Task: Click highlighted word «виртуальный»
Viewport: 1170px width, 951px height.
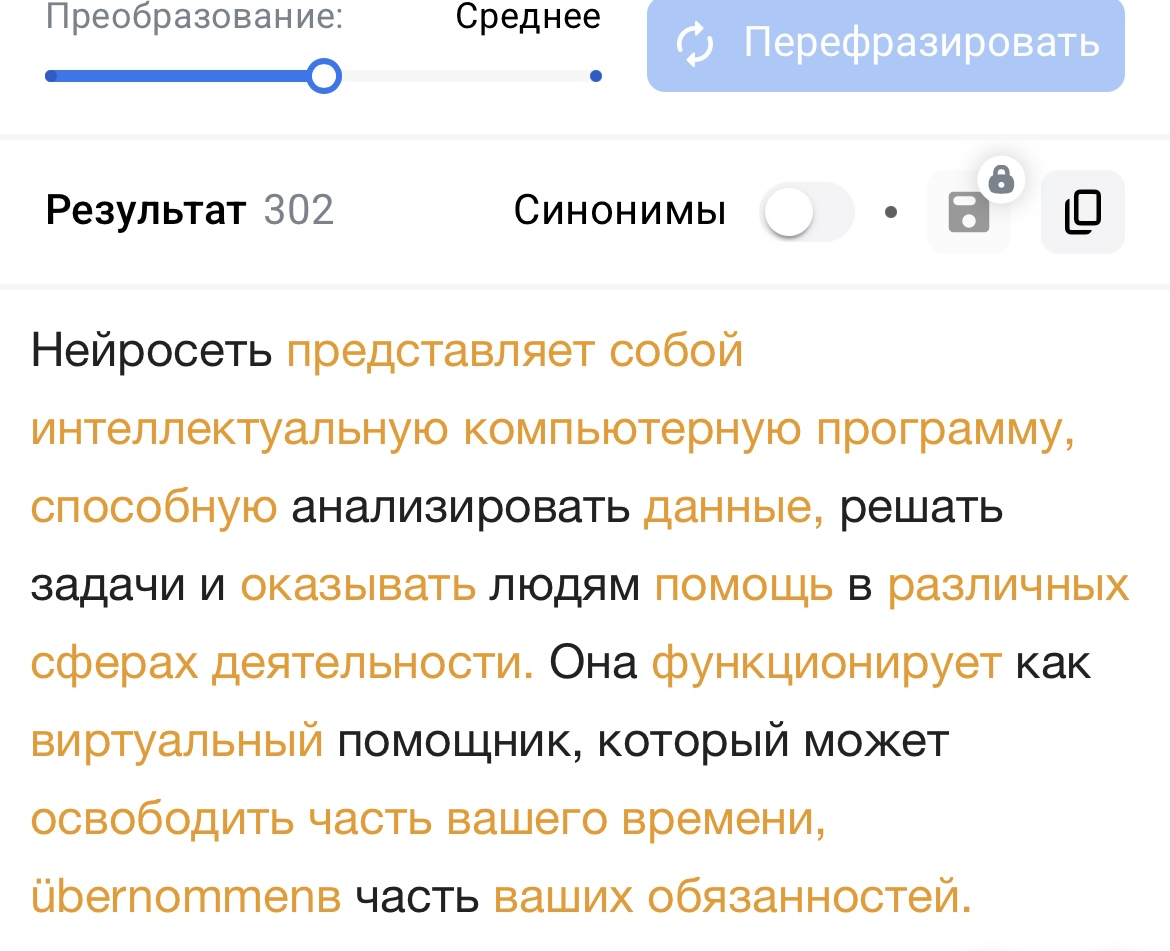Action: [177, 742]
